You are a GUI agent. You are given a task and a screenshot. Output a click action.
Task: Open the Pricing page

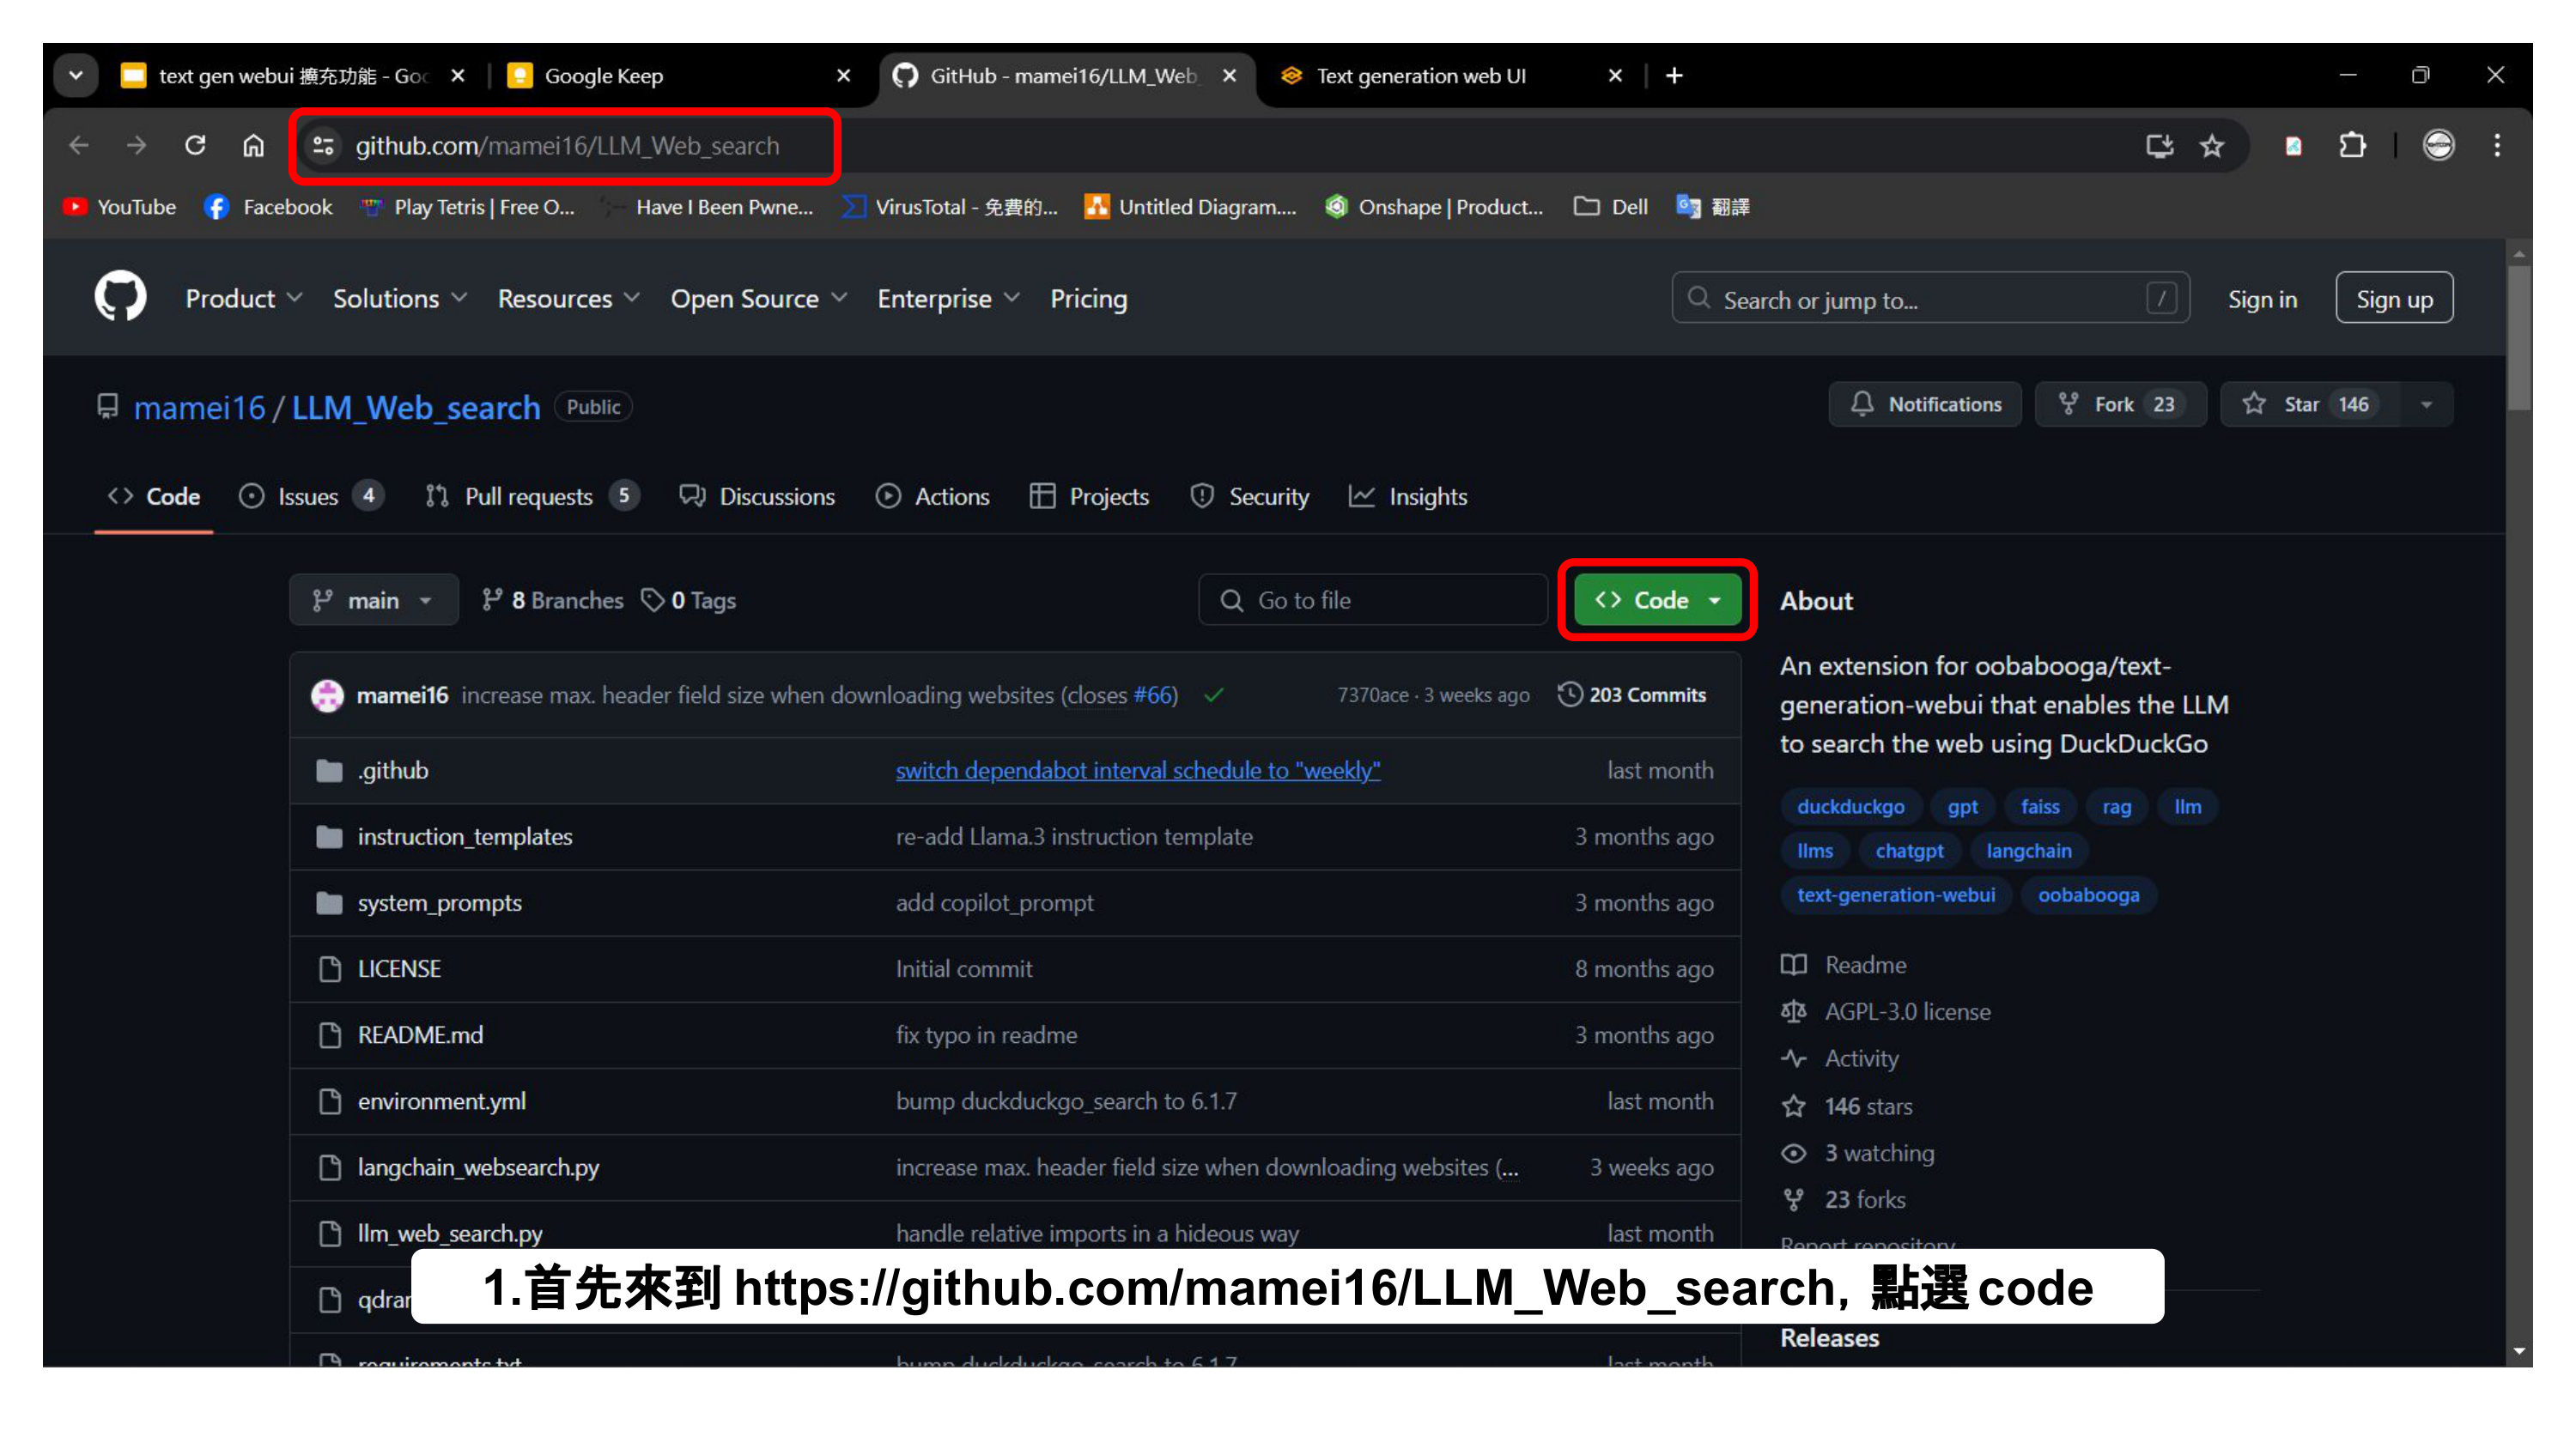(x=1088, y=298)
